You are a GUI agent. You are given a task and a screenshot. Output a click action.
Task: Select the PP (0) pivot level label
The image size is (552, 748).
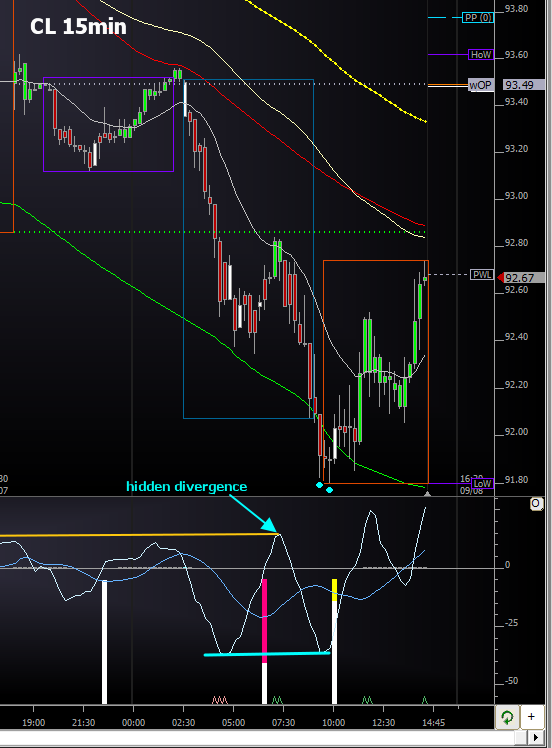pyautogui.click(x=478, y=18)
